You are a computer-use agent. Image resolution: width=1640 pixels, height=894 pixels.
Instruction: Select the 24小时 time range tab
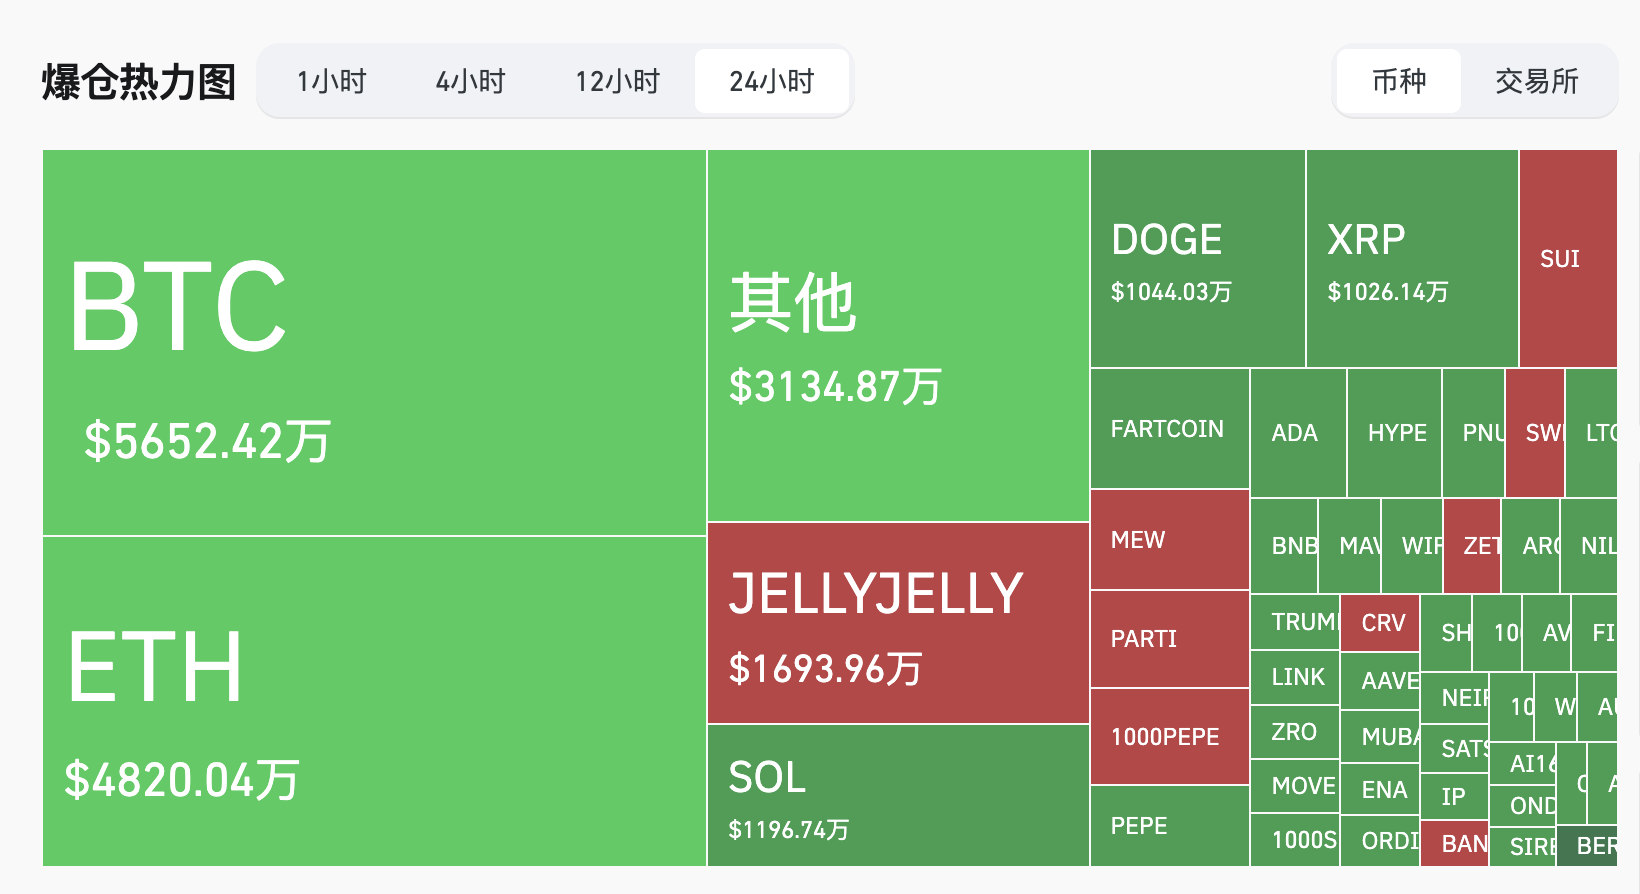772,81
